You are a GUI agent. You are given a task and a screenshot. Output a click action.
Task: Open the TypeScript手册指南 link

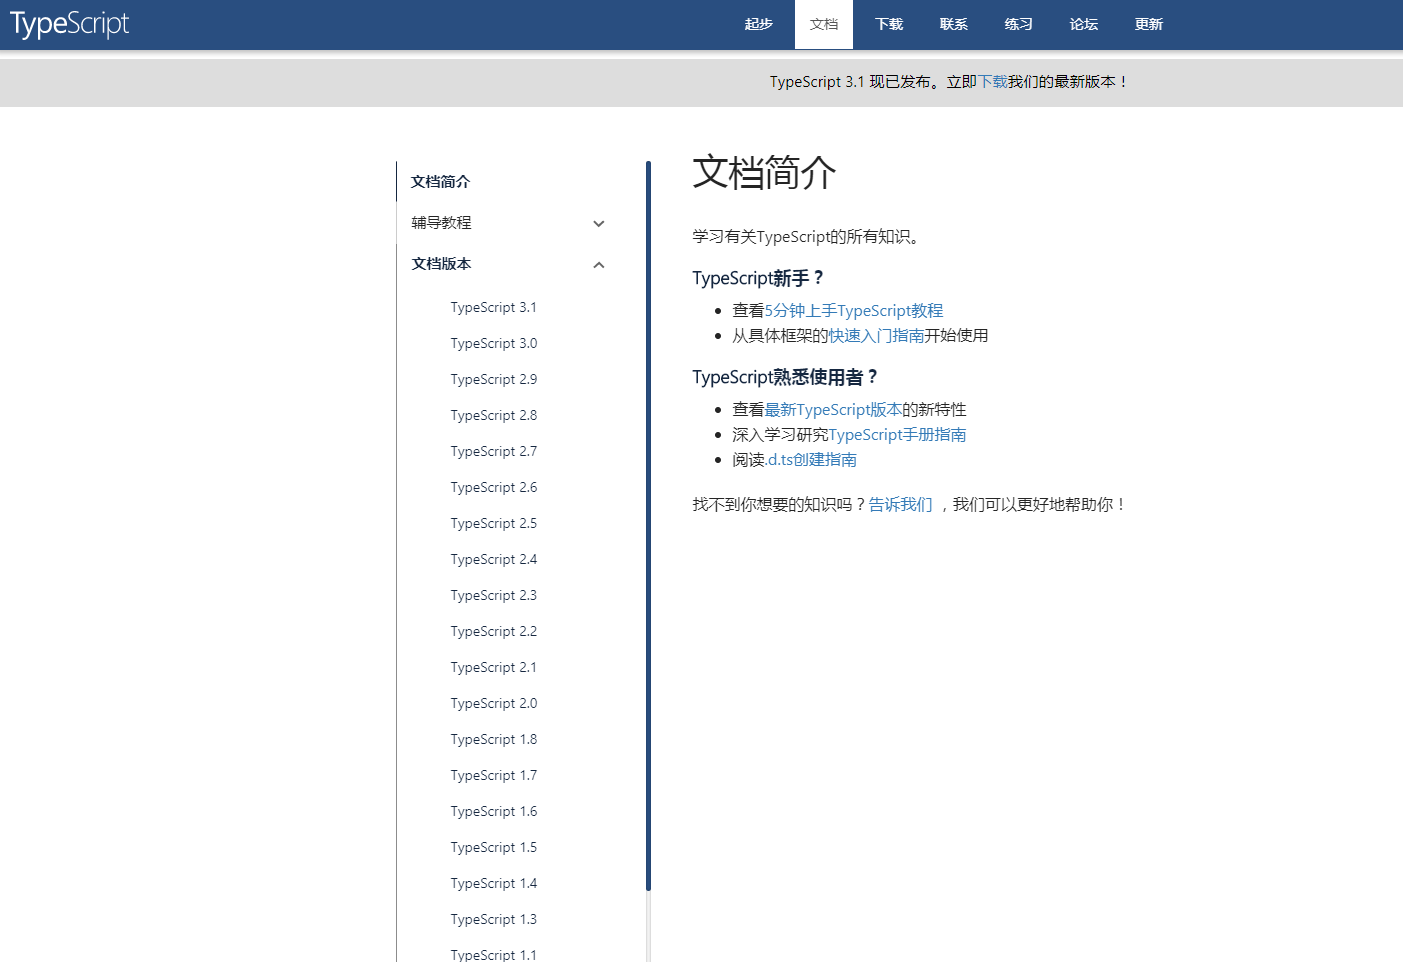coord(898,435)
